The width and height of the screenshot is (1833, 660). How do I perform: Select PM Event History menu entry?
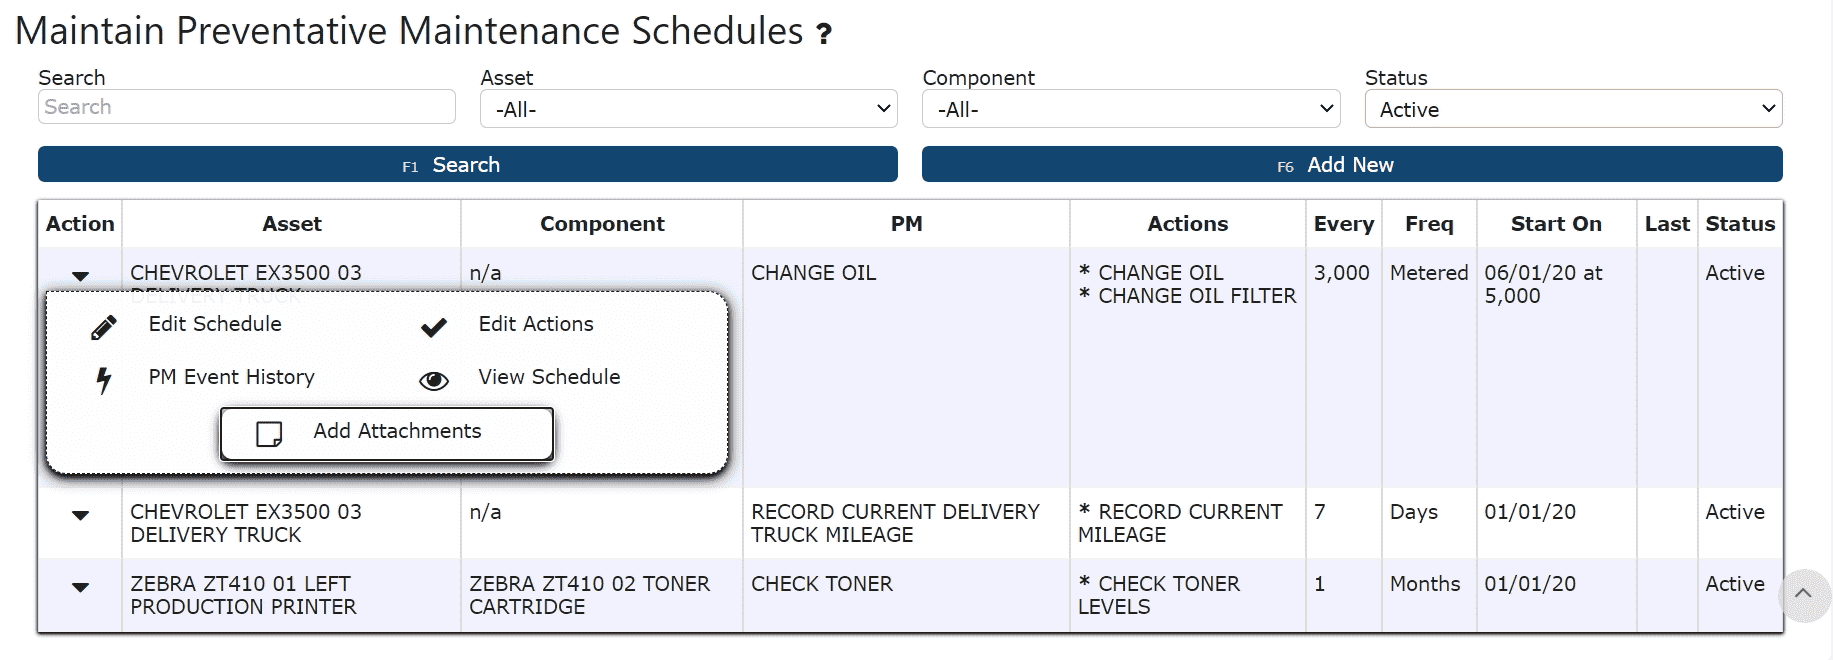click(231, 377)
